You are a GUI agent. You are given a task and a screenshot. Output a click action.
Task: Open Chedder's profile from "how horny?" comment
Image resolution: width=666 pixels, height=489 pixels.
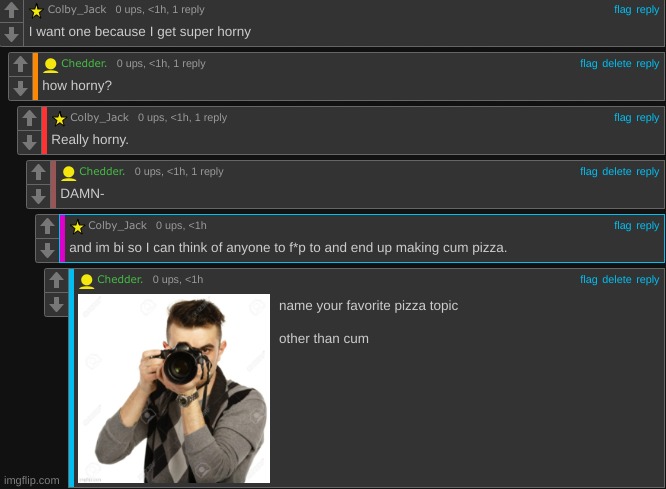click(84, 63)
